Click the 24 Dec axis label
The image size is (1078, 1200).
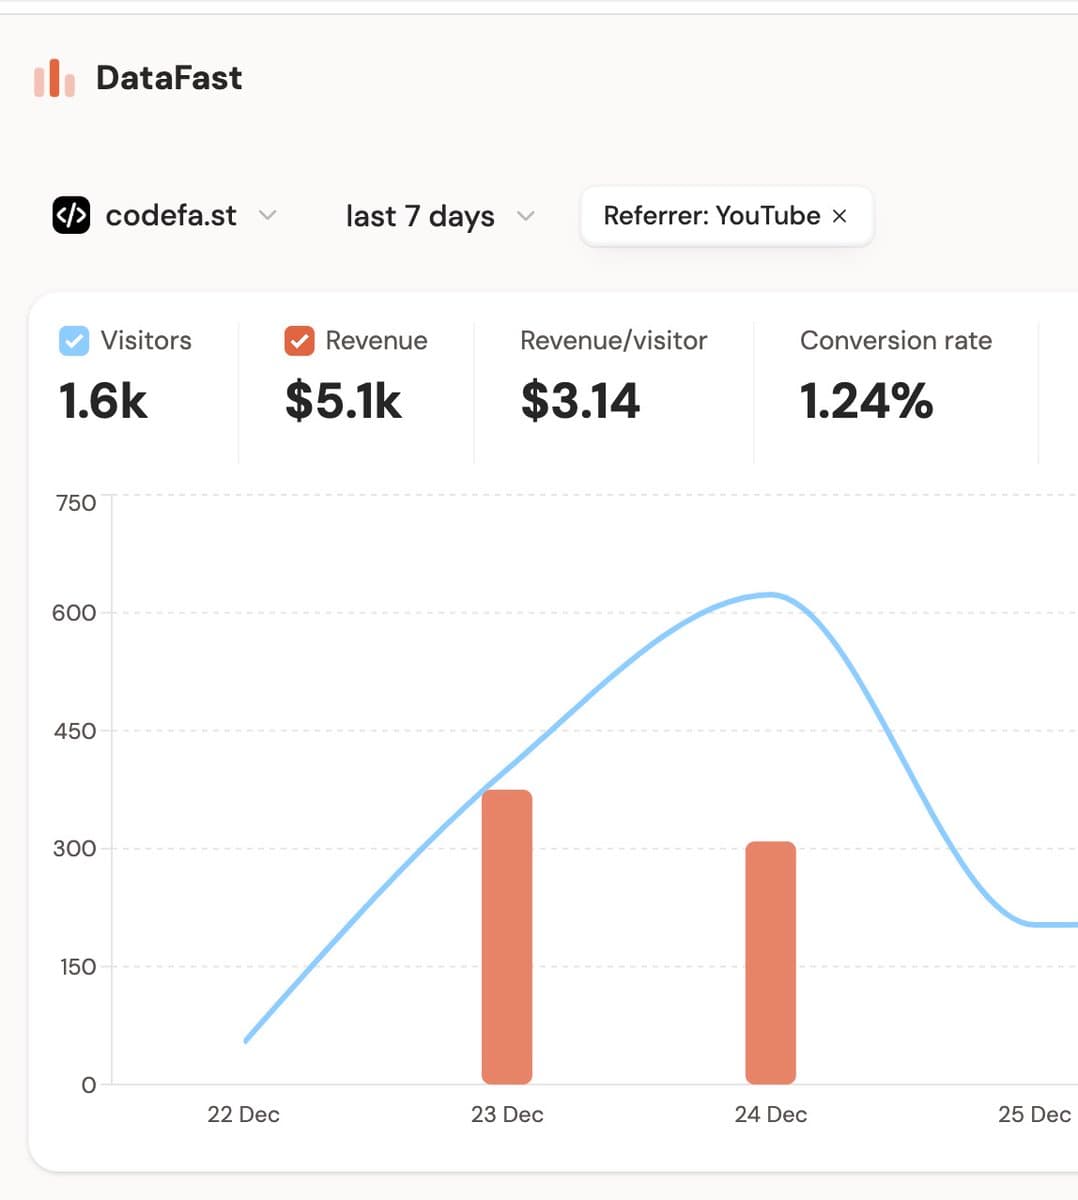point(771,1114)
